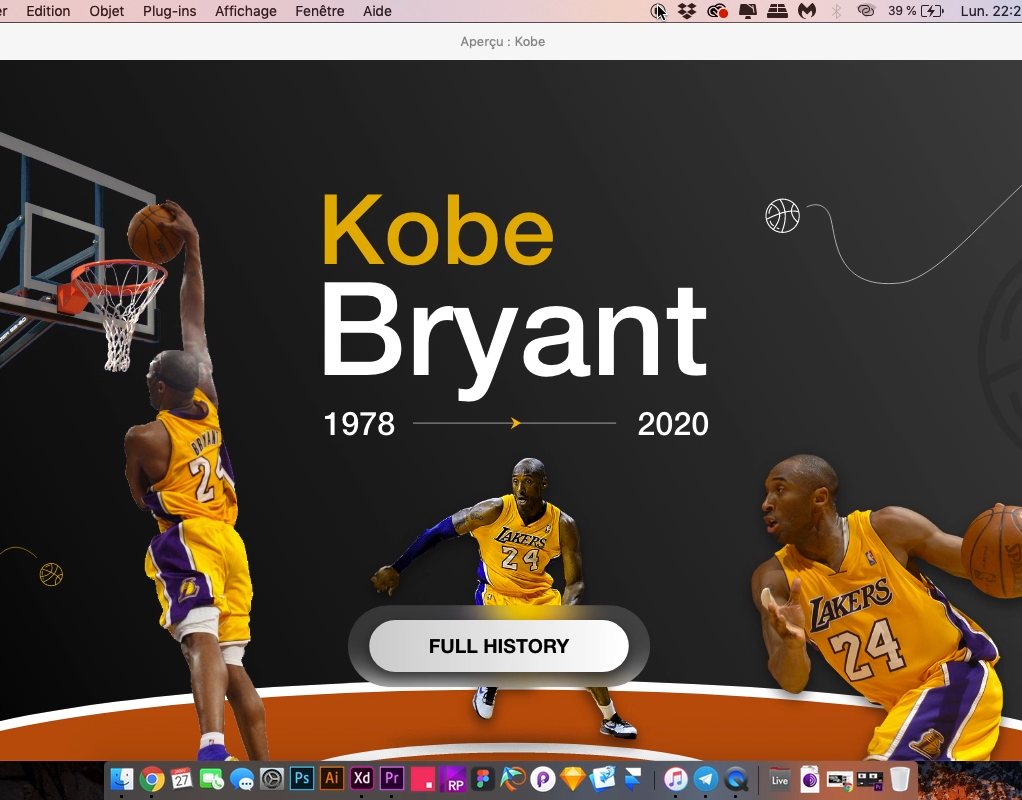This screenshot has width=1022, height=800.
Task: Launch Axure RP from the Dock
Action: tap(452, 779)
